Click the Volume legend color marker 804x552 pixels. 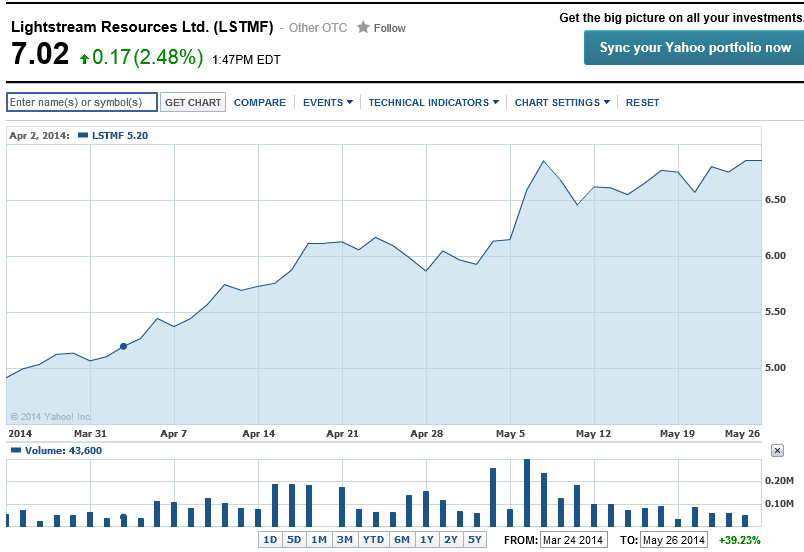(x=16, y=451)
